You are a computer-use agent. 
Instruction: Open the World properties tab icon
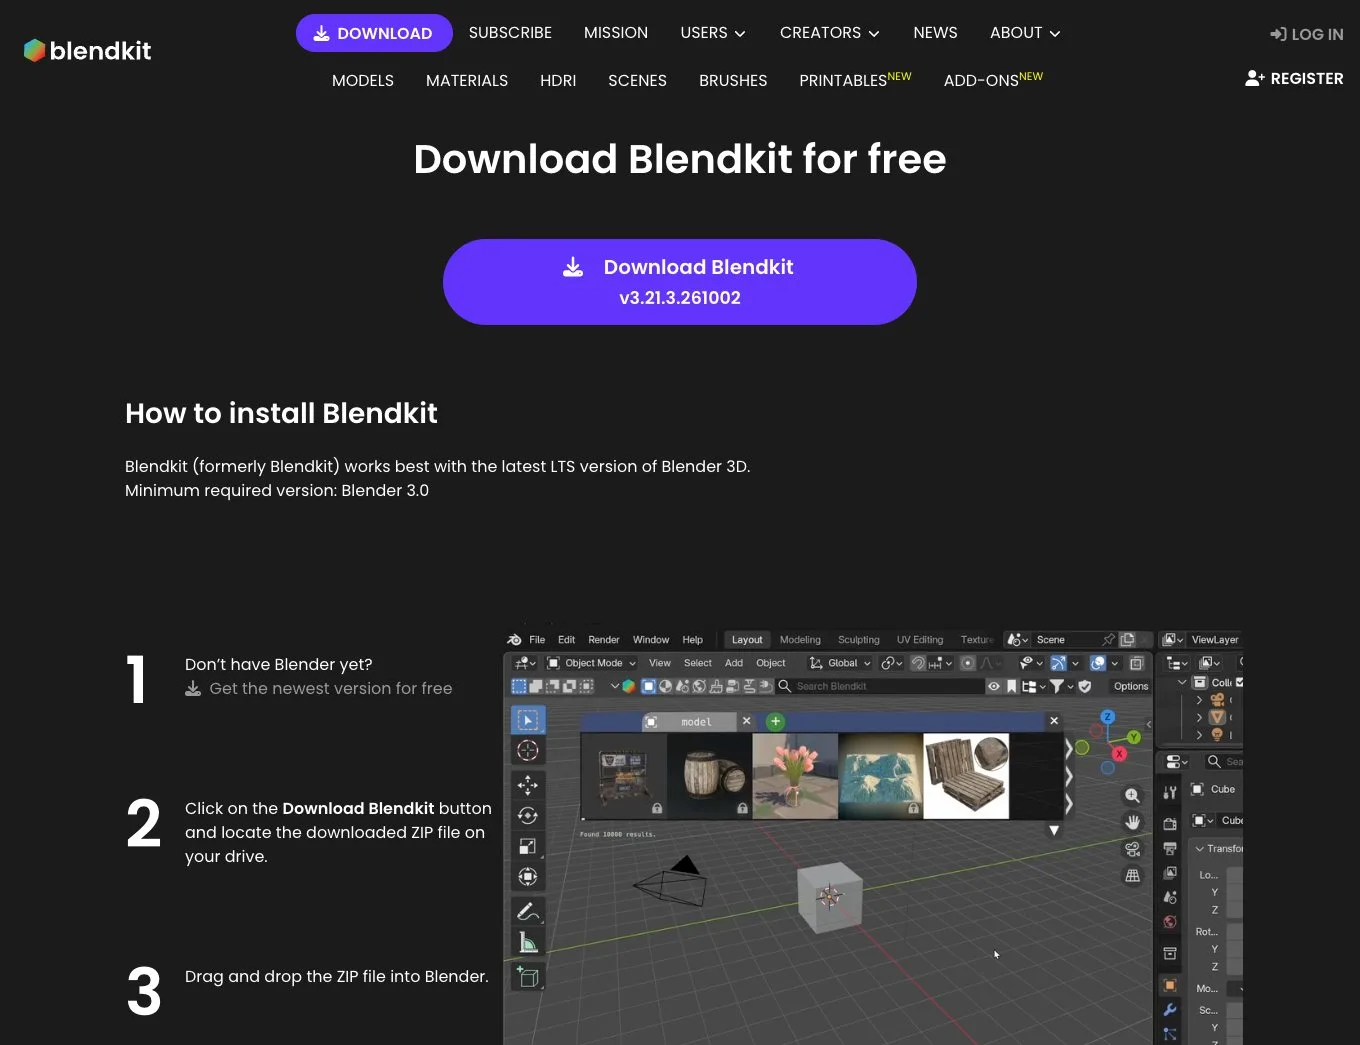[1170, 922]
